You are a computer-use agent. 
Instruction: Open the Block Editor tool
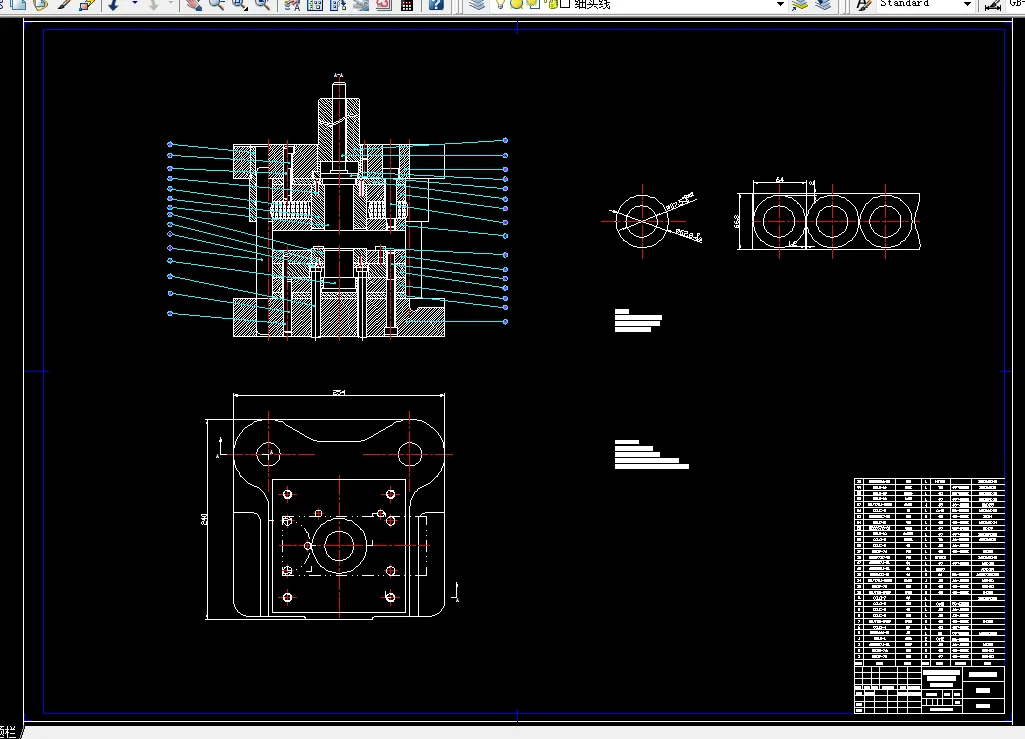(x=86, y=5)
